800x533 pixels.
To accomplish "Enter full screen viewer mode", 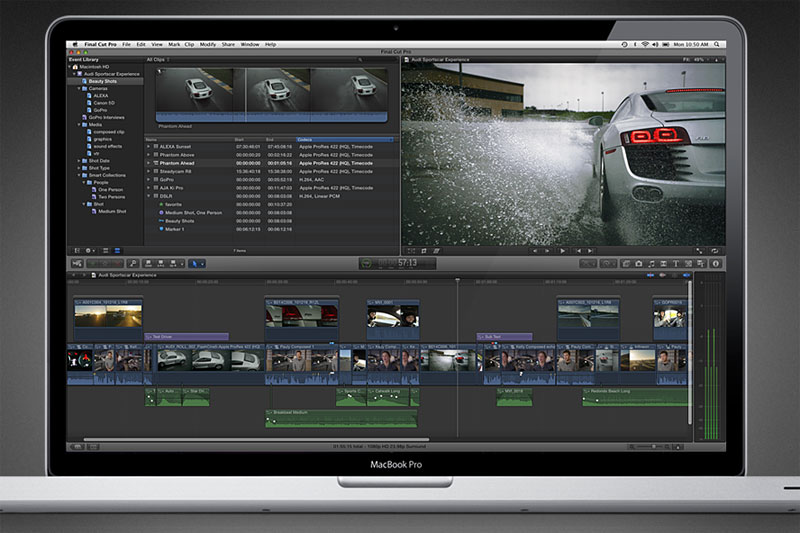I will pos(699,251).
